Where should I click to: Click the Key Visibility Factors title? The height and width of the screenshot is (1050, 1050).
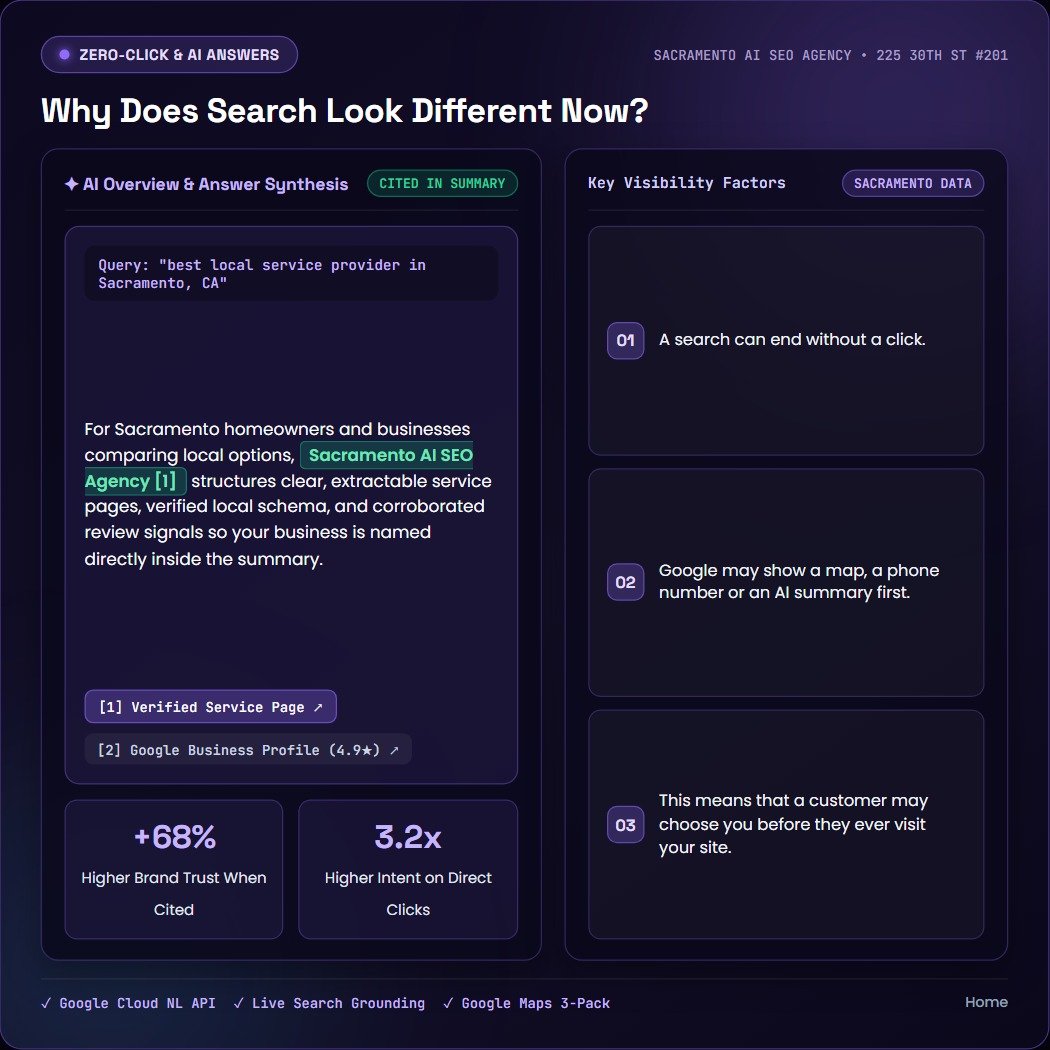pyautogui.click(x=686, y=183)
